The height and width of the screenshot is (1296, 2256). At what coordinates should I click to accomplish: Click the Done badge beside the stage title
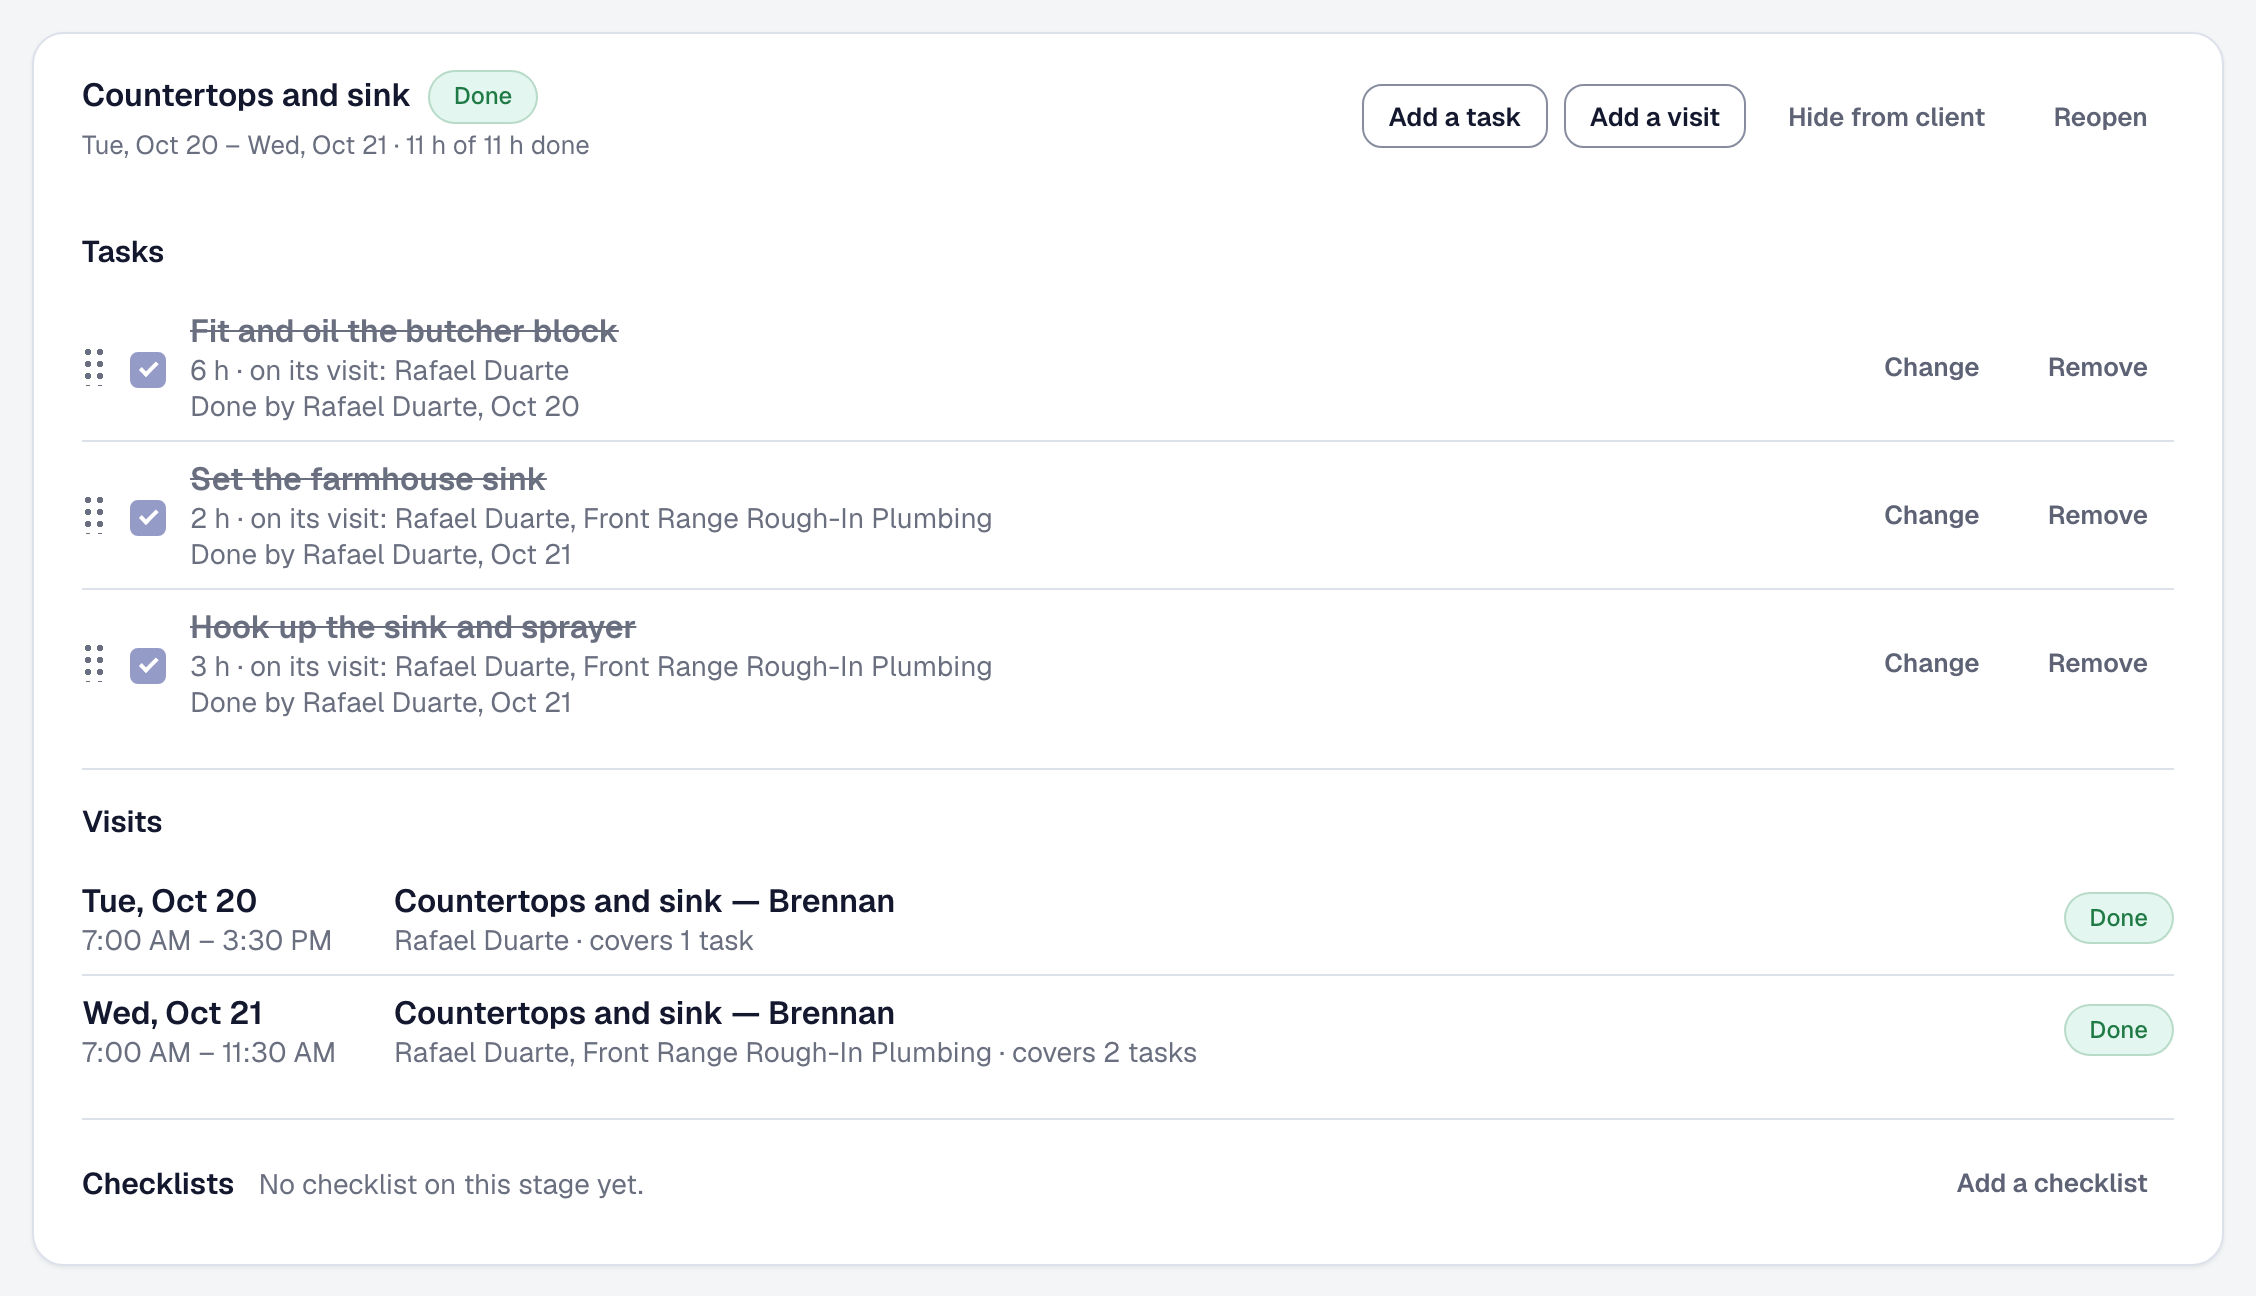(483, 96)
